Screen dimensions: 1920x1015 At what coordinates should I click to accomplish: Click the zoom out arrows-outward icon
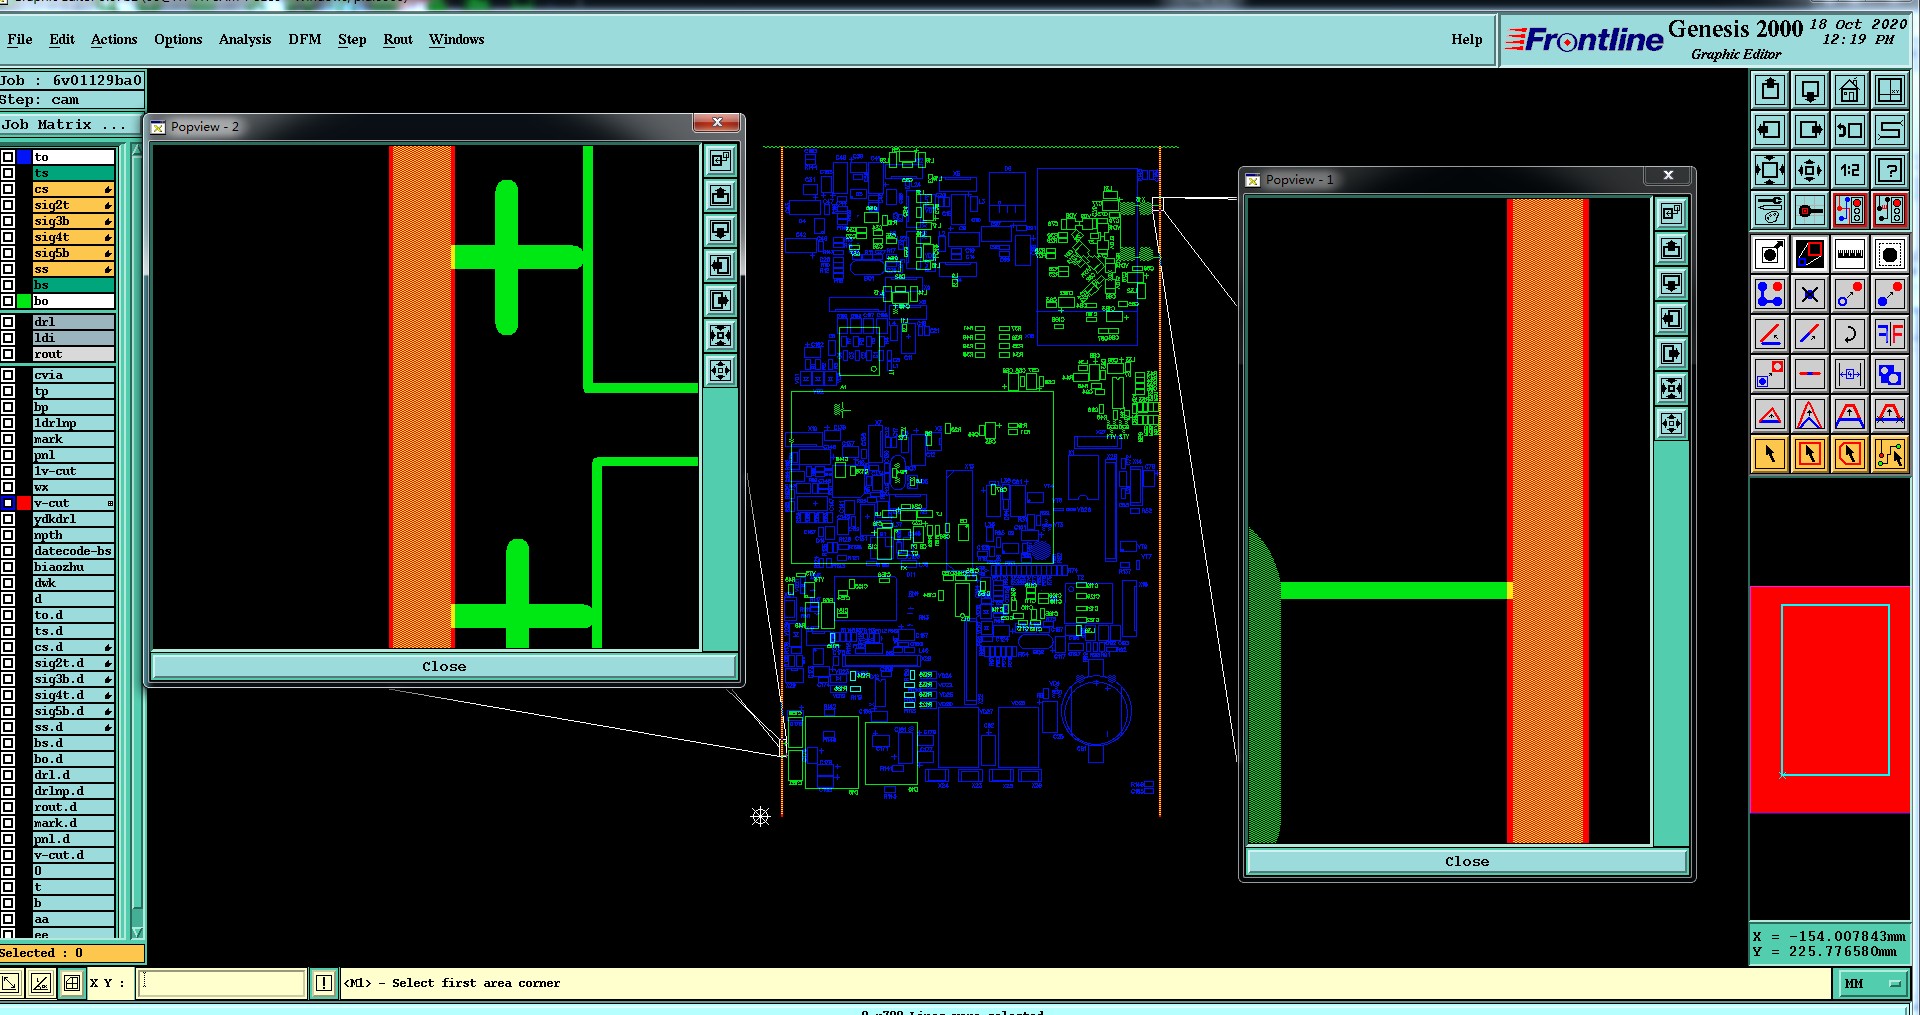(x=1810, y=170)
